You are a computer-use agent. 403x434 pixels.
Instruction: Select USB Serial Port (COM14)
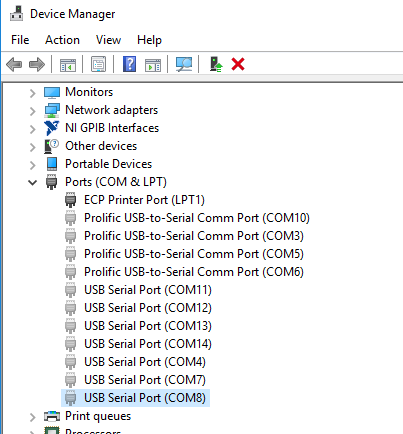tap(148, 344)
